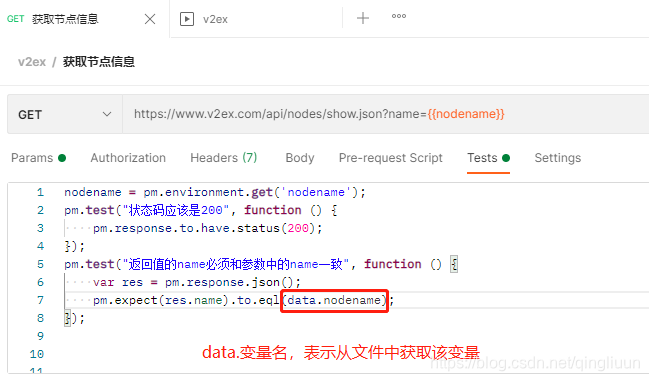Switch to the Headers (7) tab

click(x=224, y=158)
